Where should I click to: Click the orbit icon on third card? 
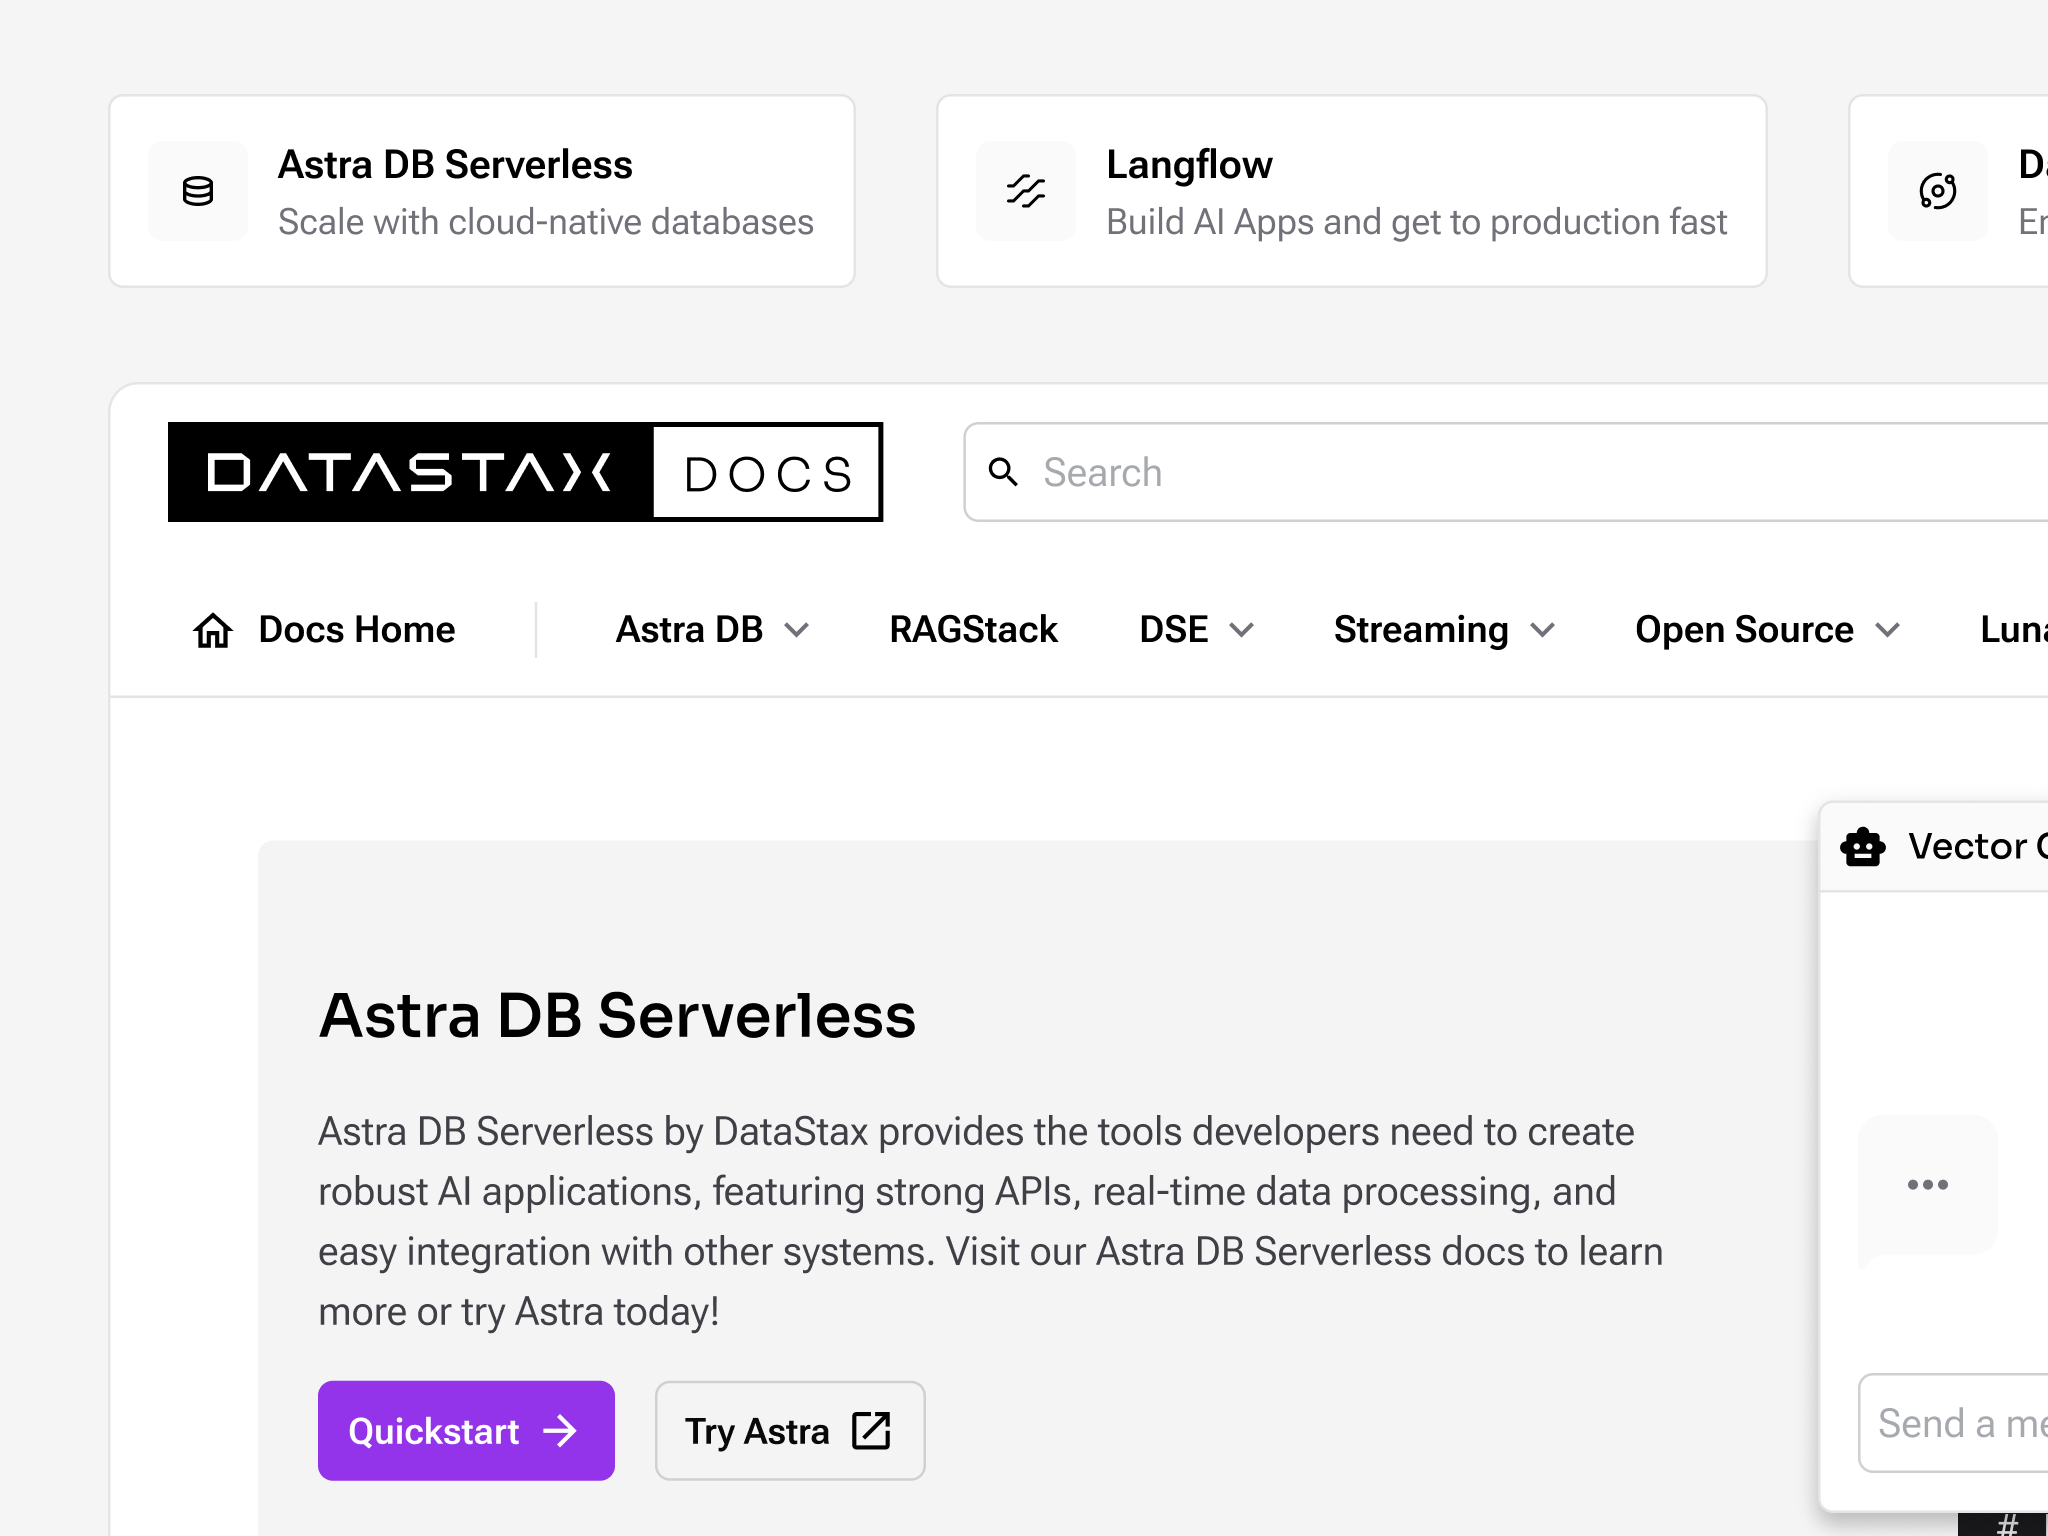point(1937,191)
